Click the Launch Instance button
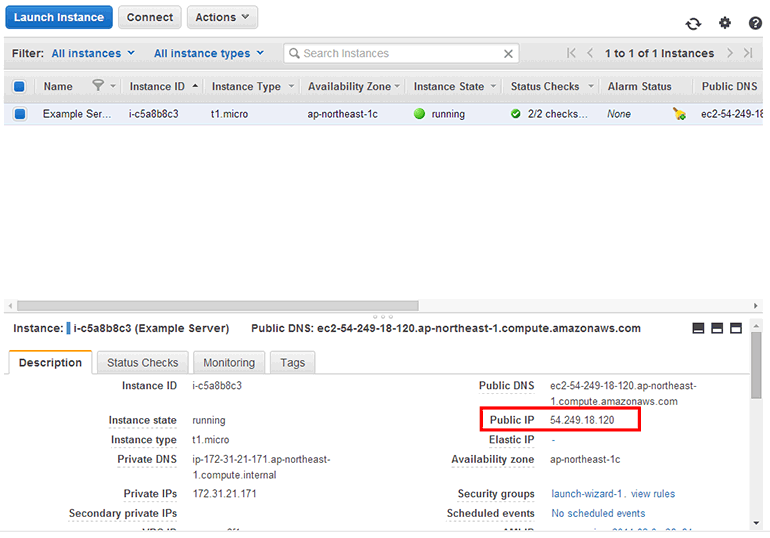 click(59, 17)
